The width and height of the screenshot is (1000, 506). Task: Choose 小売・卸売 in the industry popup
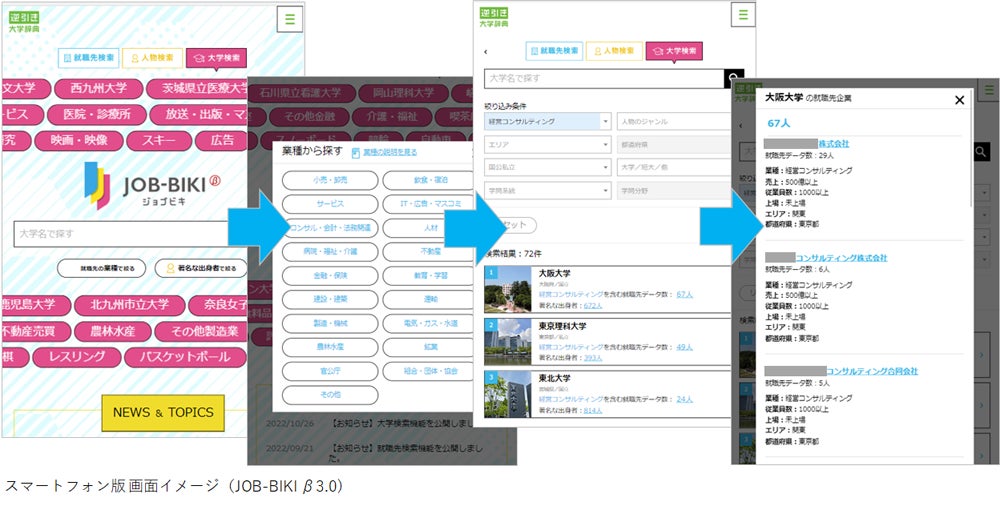[x=330, y=181]
